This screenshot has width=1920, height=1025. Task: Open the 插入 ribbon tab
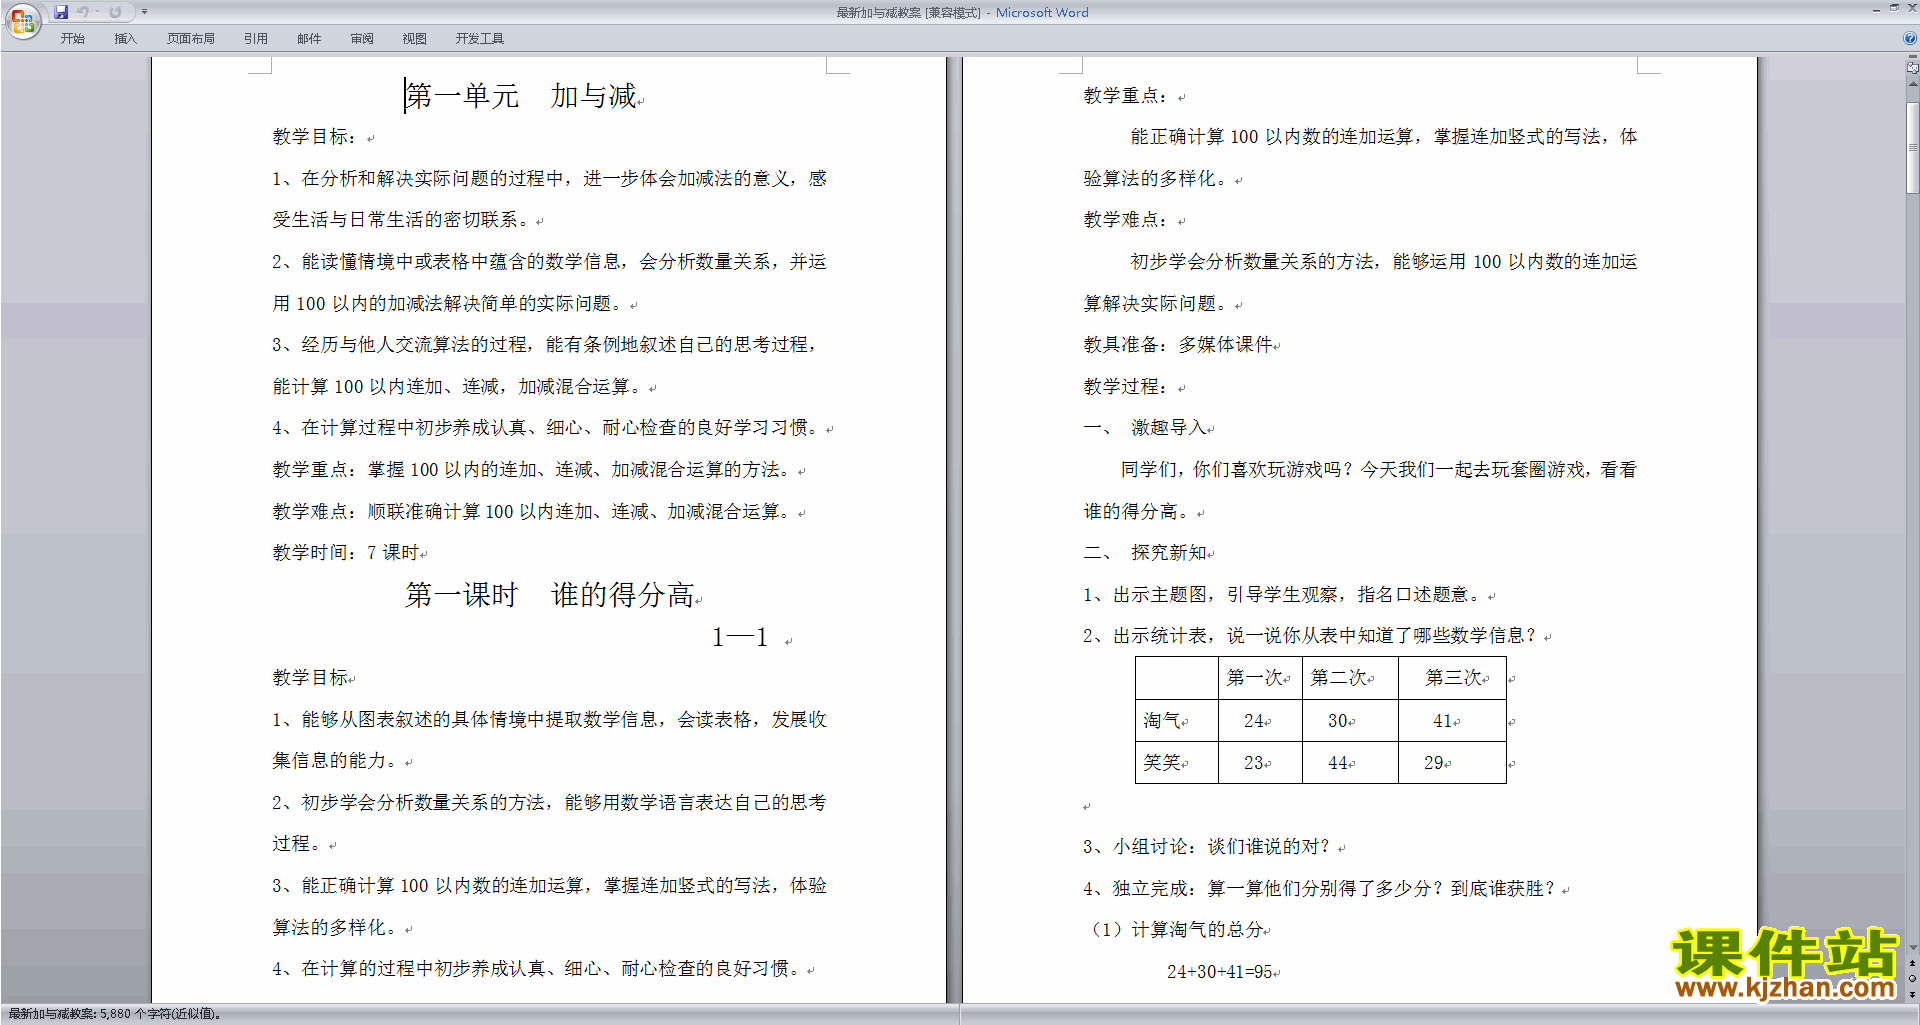[125, 38]
